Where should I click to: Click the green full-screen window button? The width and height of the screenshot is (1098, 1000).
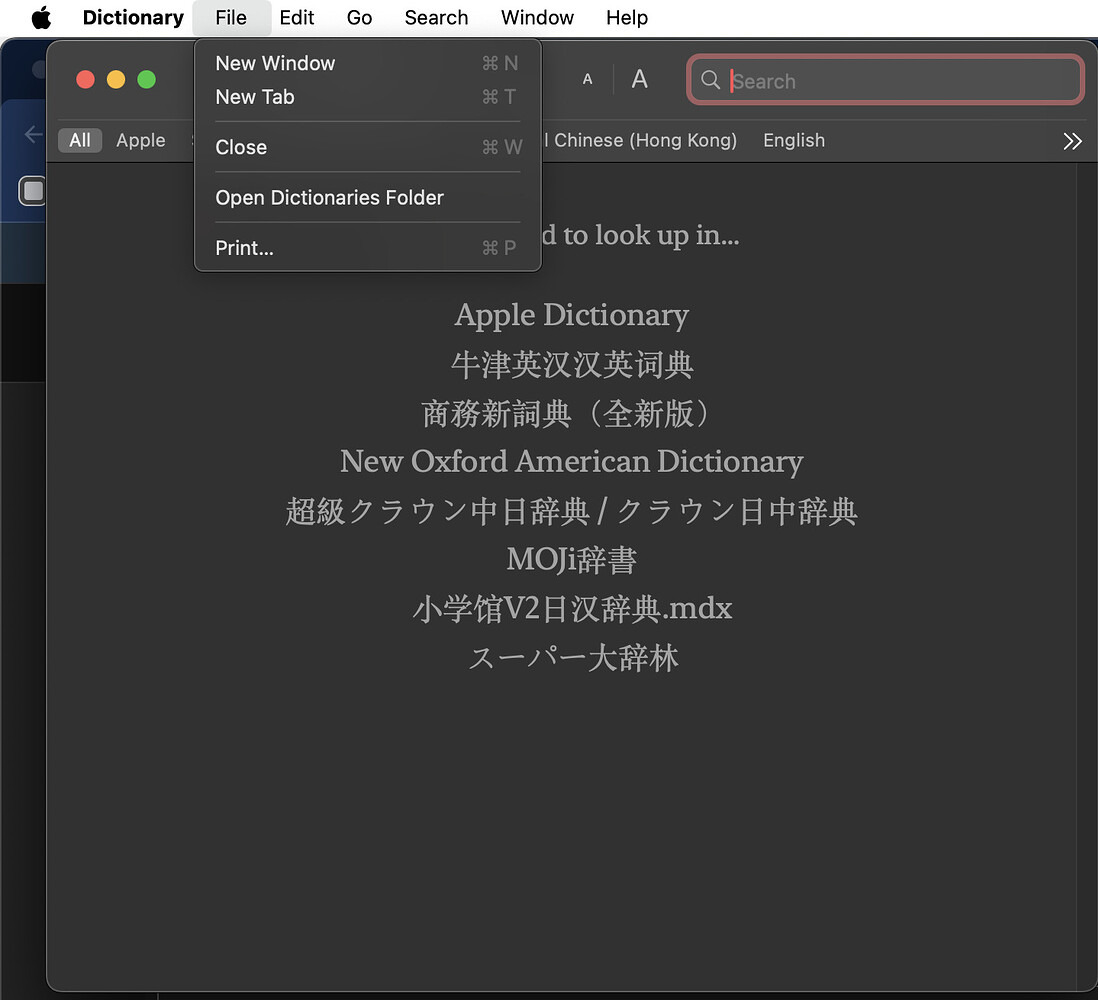tap(146, 79)
